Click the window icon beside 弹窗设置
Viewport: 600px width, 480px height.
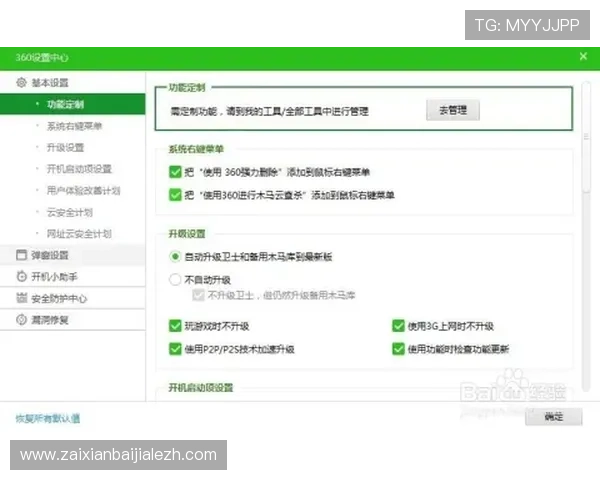coord(21,255)
